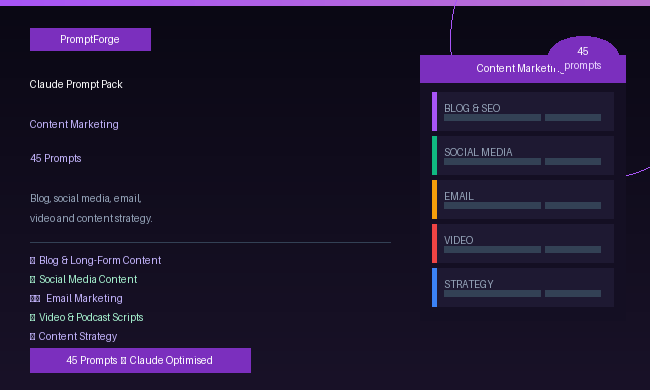Select the VIDEO category card

click(x=523, y=243)
